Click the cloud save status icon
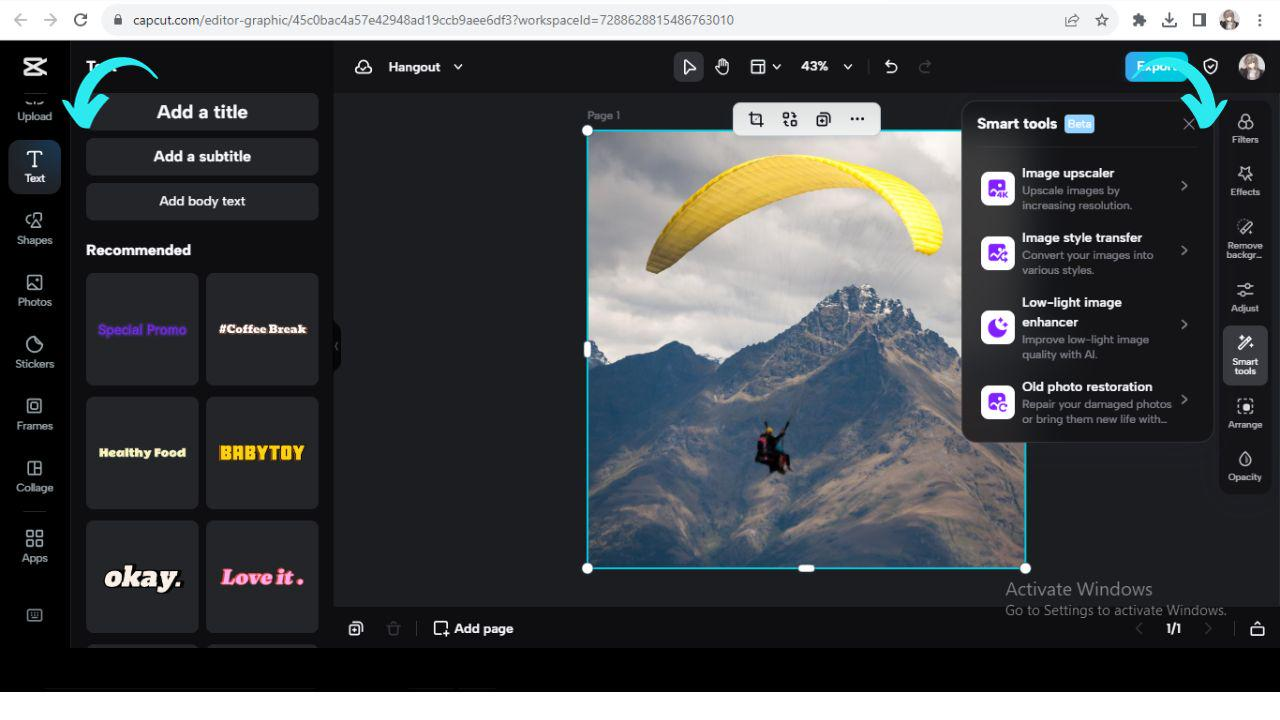Viewport: 1280px width, 720px height. [x=364, y=67]
